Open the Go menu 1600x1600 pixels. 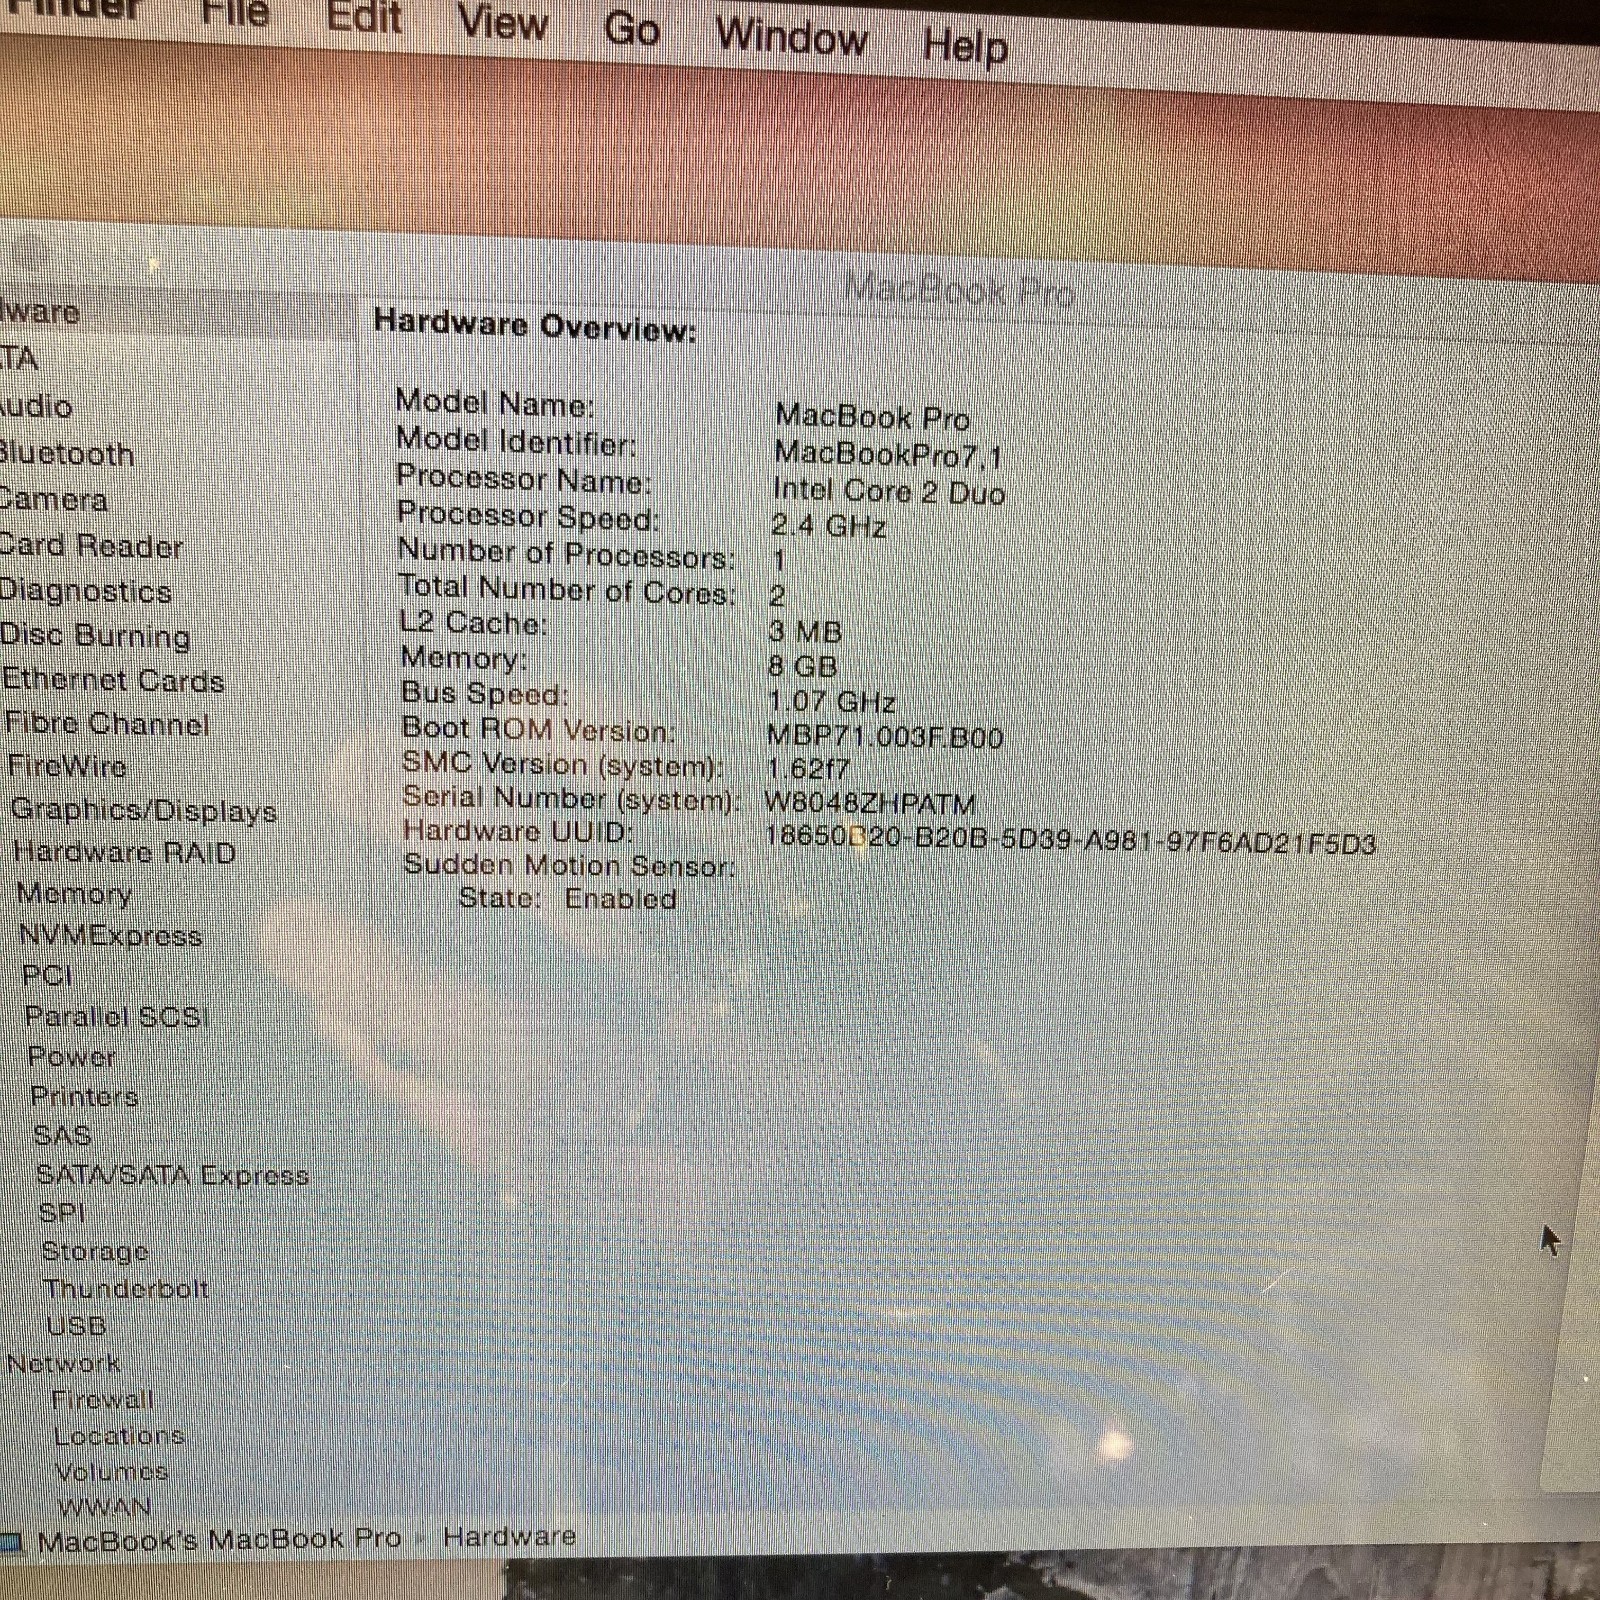pos(632,28)
